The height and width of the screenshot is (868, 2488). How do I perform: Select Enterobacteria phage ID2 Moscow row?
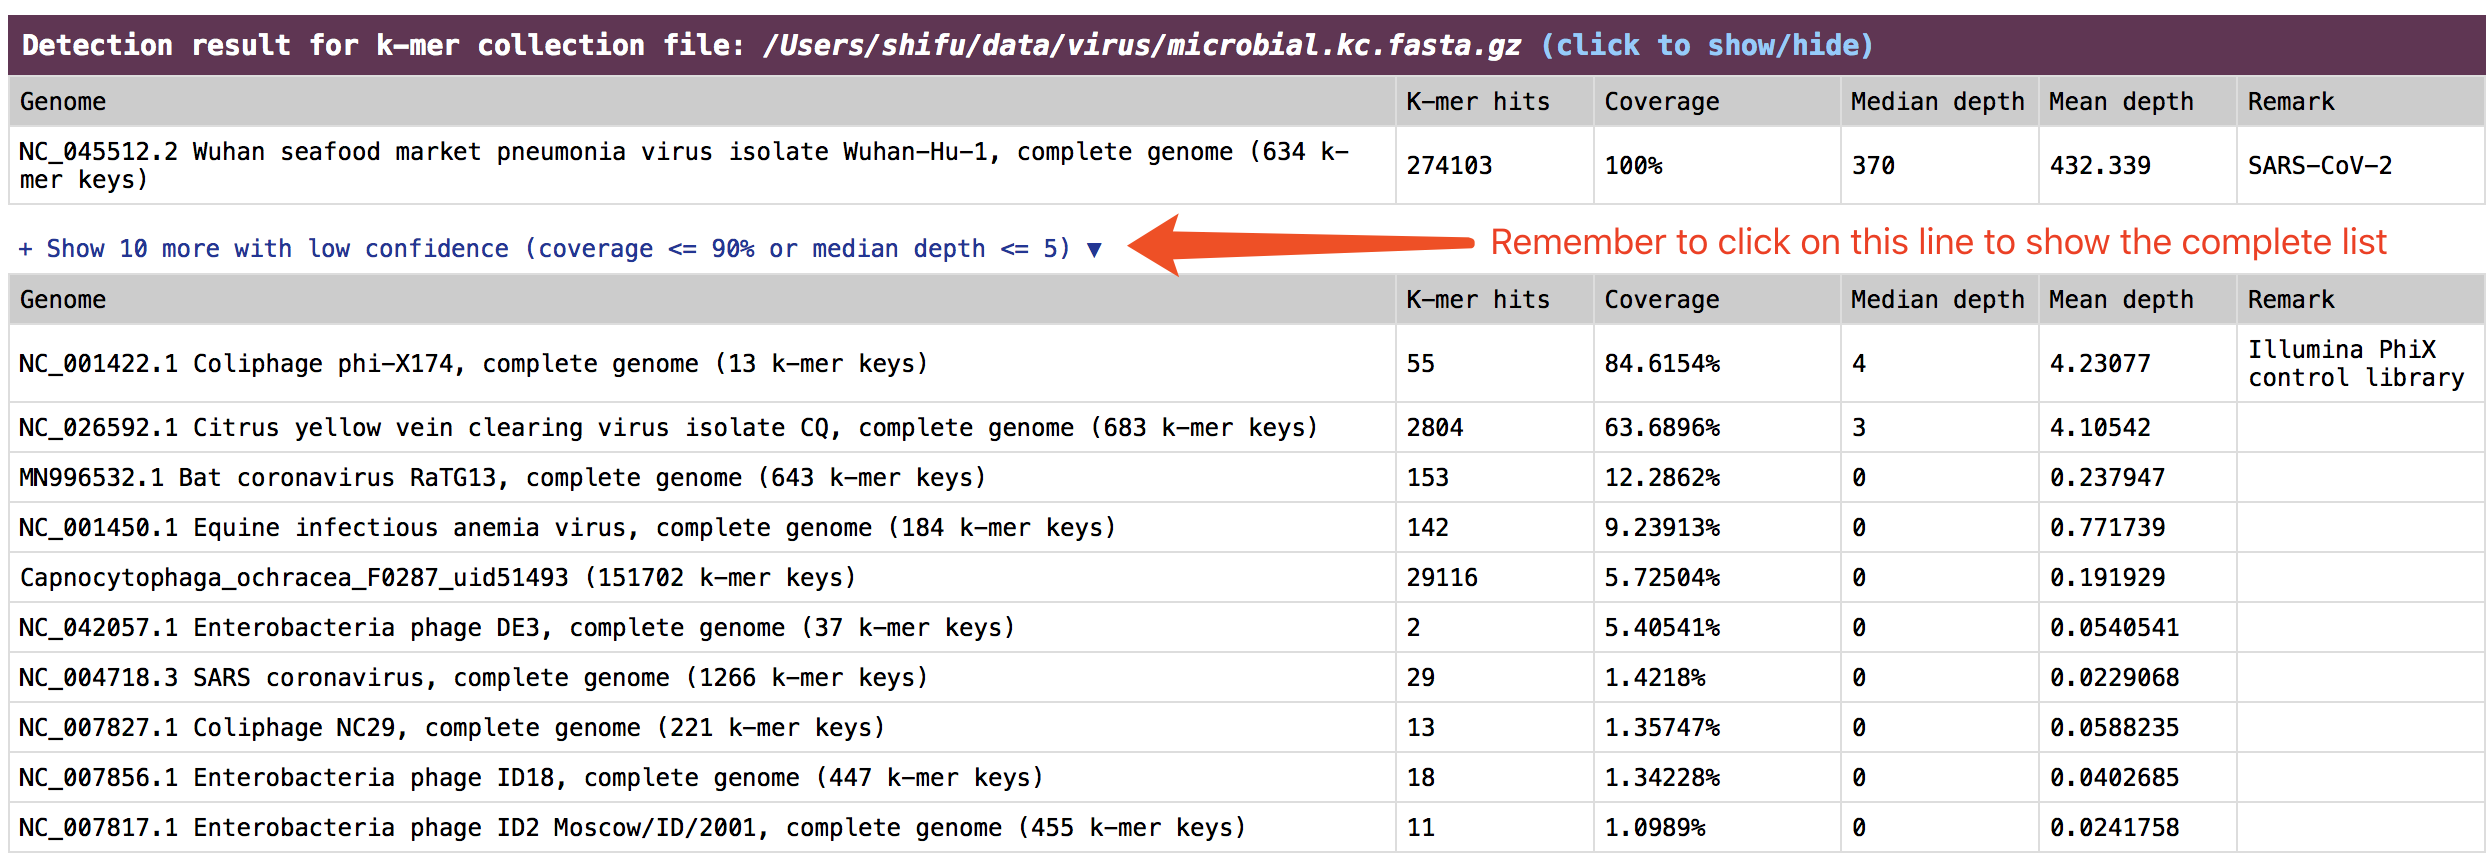click(631, 827)
